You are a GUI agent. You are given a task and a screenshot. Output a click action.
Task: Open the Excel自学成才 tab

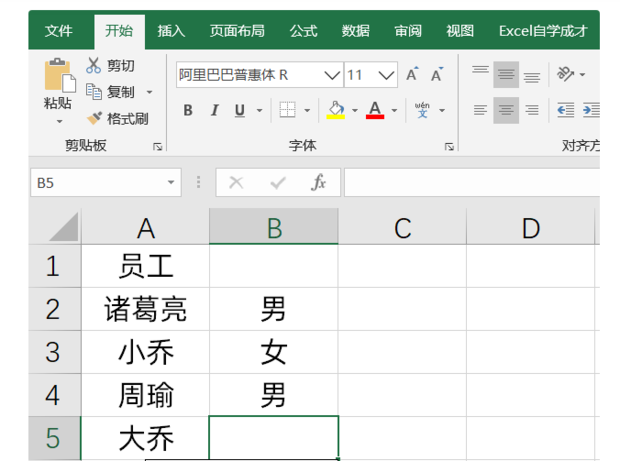[x=543, y=30]
